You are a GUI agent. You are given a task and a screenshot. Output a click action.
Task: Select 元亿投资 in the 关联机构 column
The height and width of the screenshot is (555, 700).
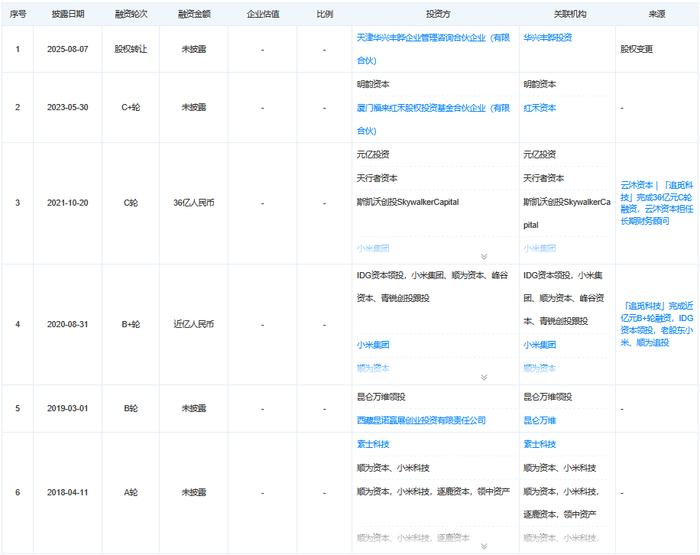pyautogui.click(x=540, y=154)
